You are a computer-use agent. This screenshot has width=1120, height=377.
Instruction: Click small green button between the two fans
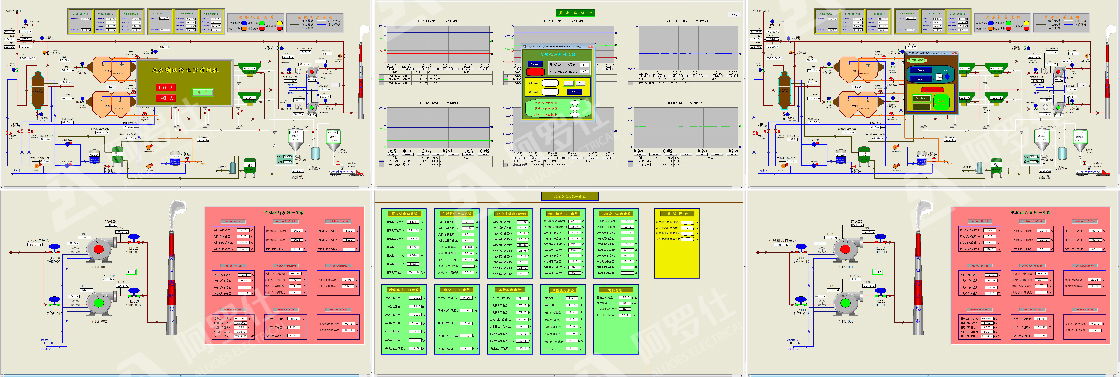click(x=130, y=271)
